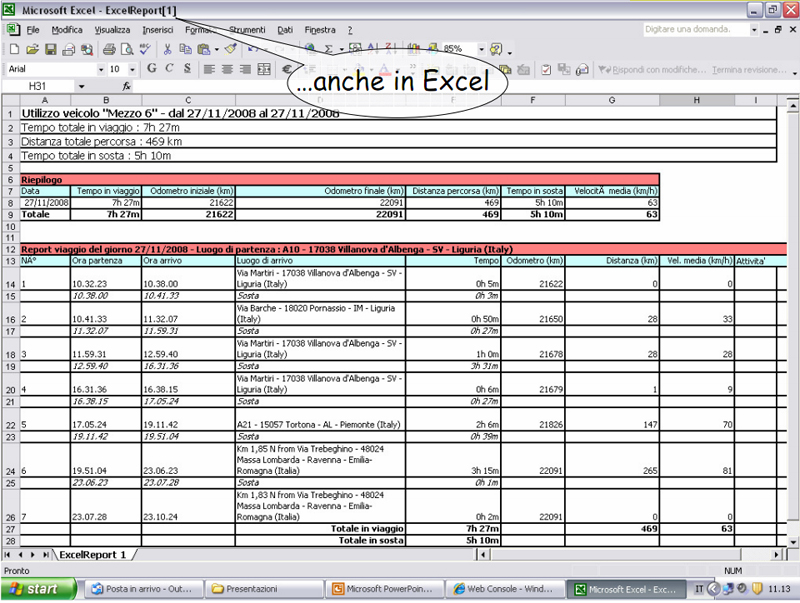Center text in the cell
The width and height of the screenshot is (800, 603).
[x=227, y=69]
